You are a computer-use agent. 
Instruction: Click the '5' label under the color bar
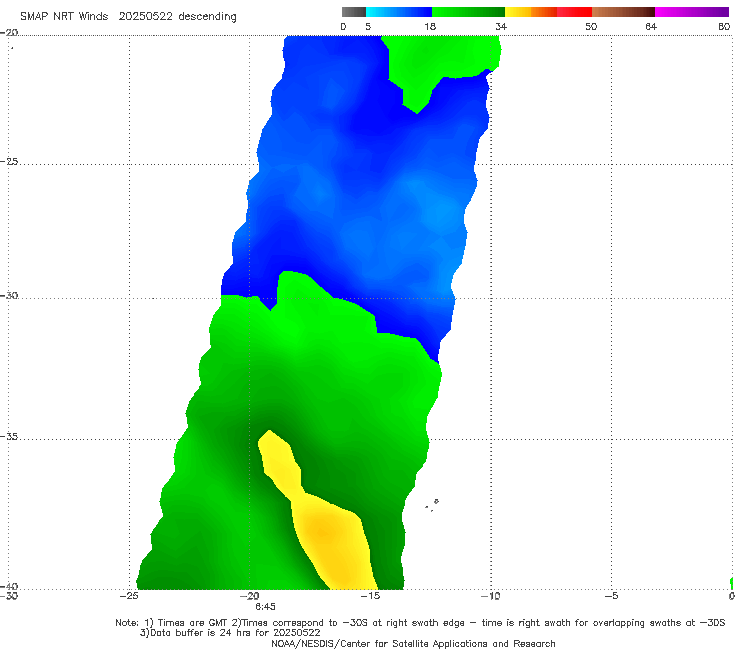tap(368, 27)
